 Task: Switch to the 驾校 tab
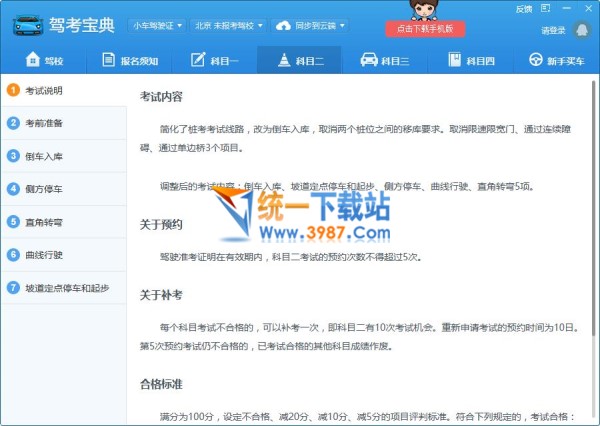coord(44,60)
